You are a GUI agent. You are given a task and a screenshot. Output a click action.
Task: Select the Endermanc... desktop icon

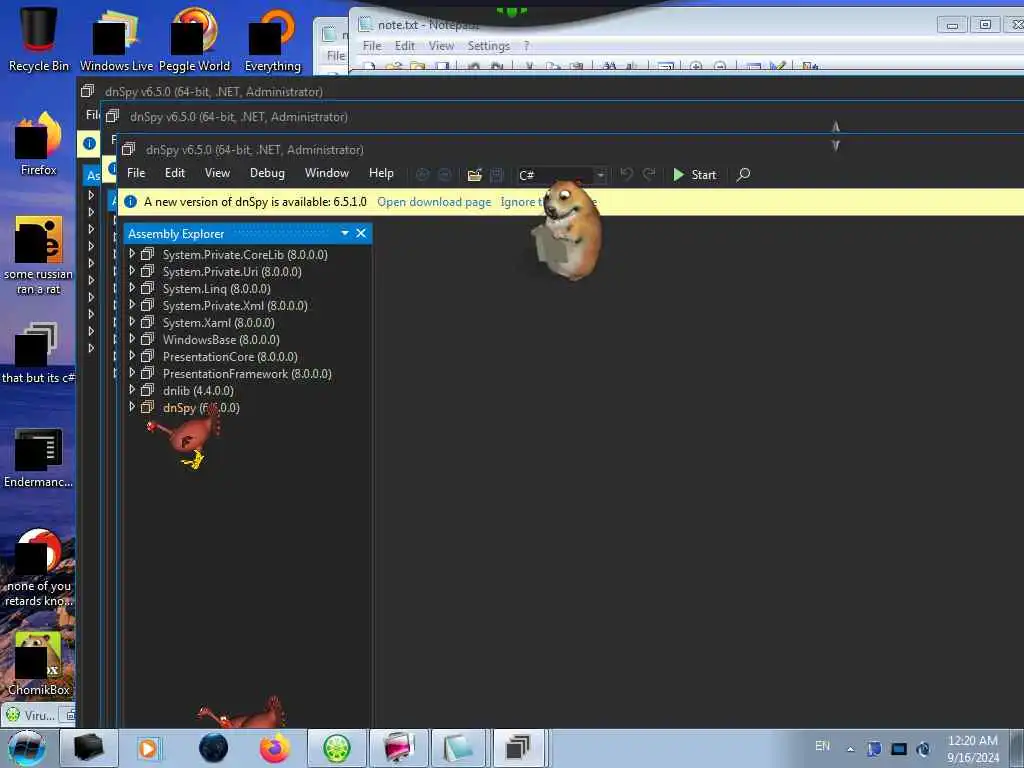click(x=39, y=457)
